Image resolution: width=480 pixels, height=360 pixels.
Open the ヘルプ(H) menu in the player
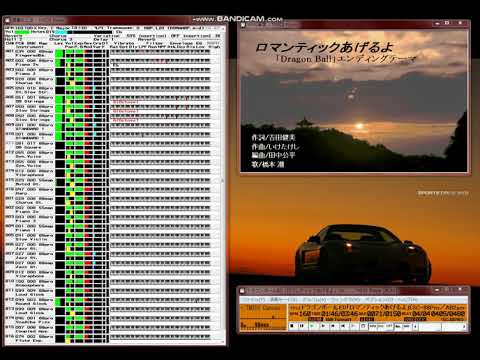[407, 300]
